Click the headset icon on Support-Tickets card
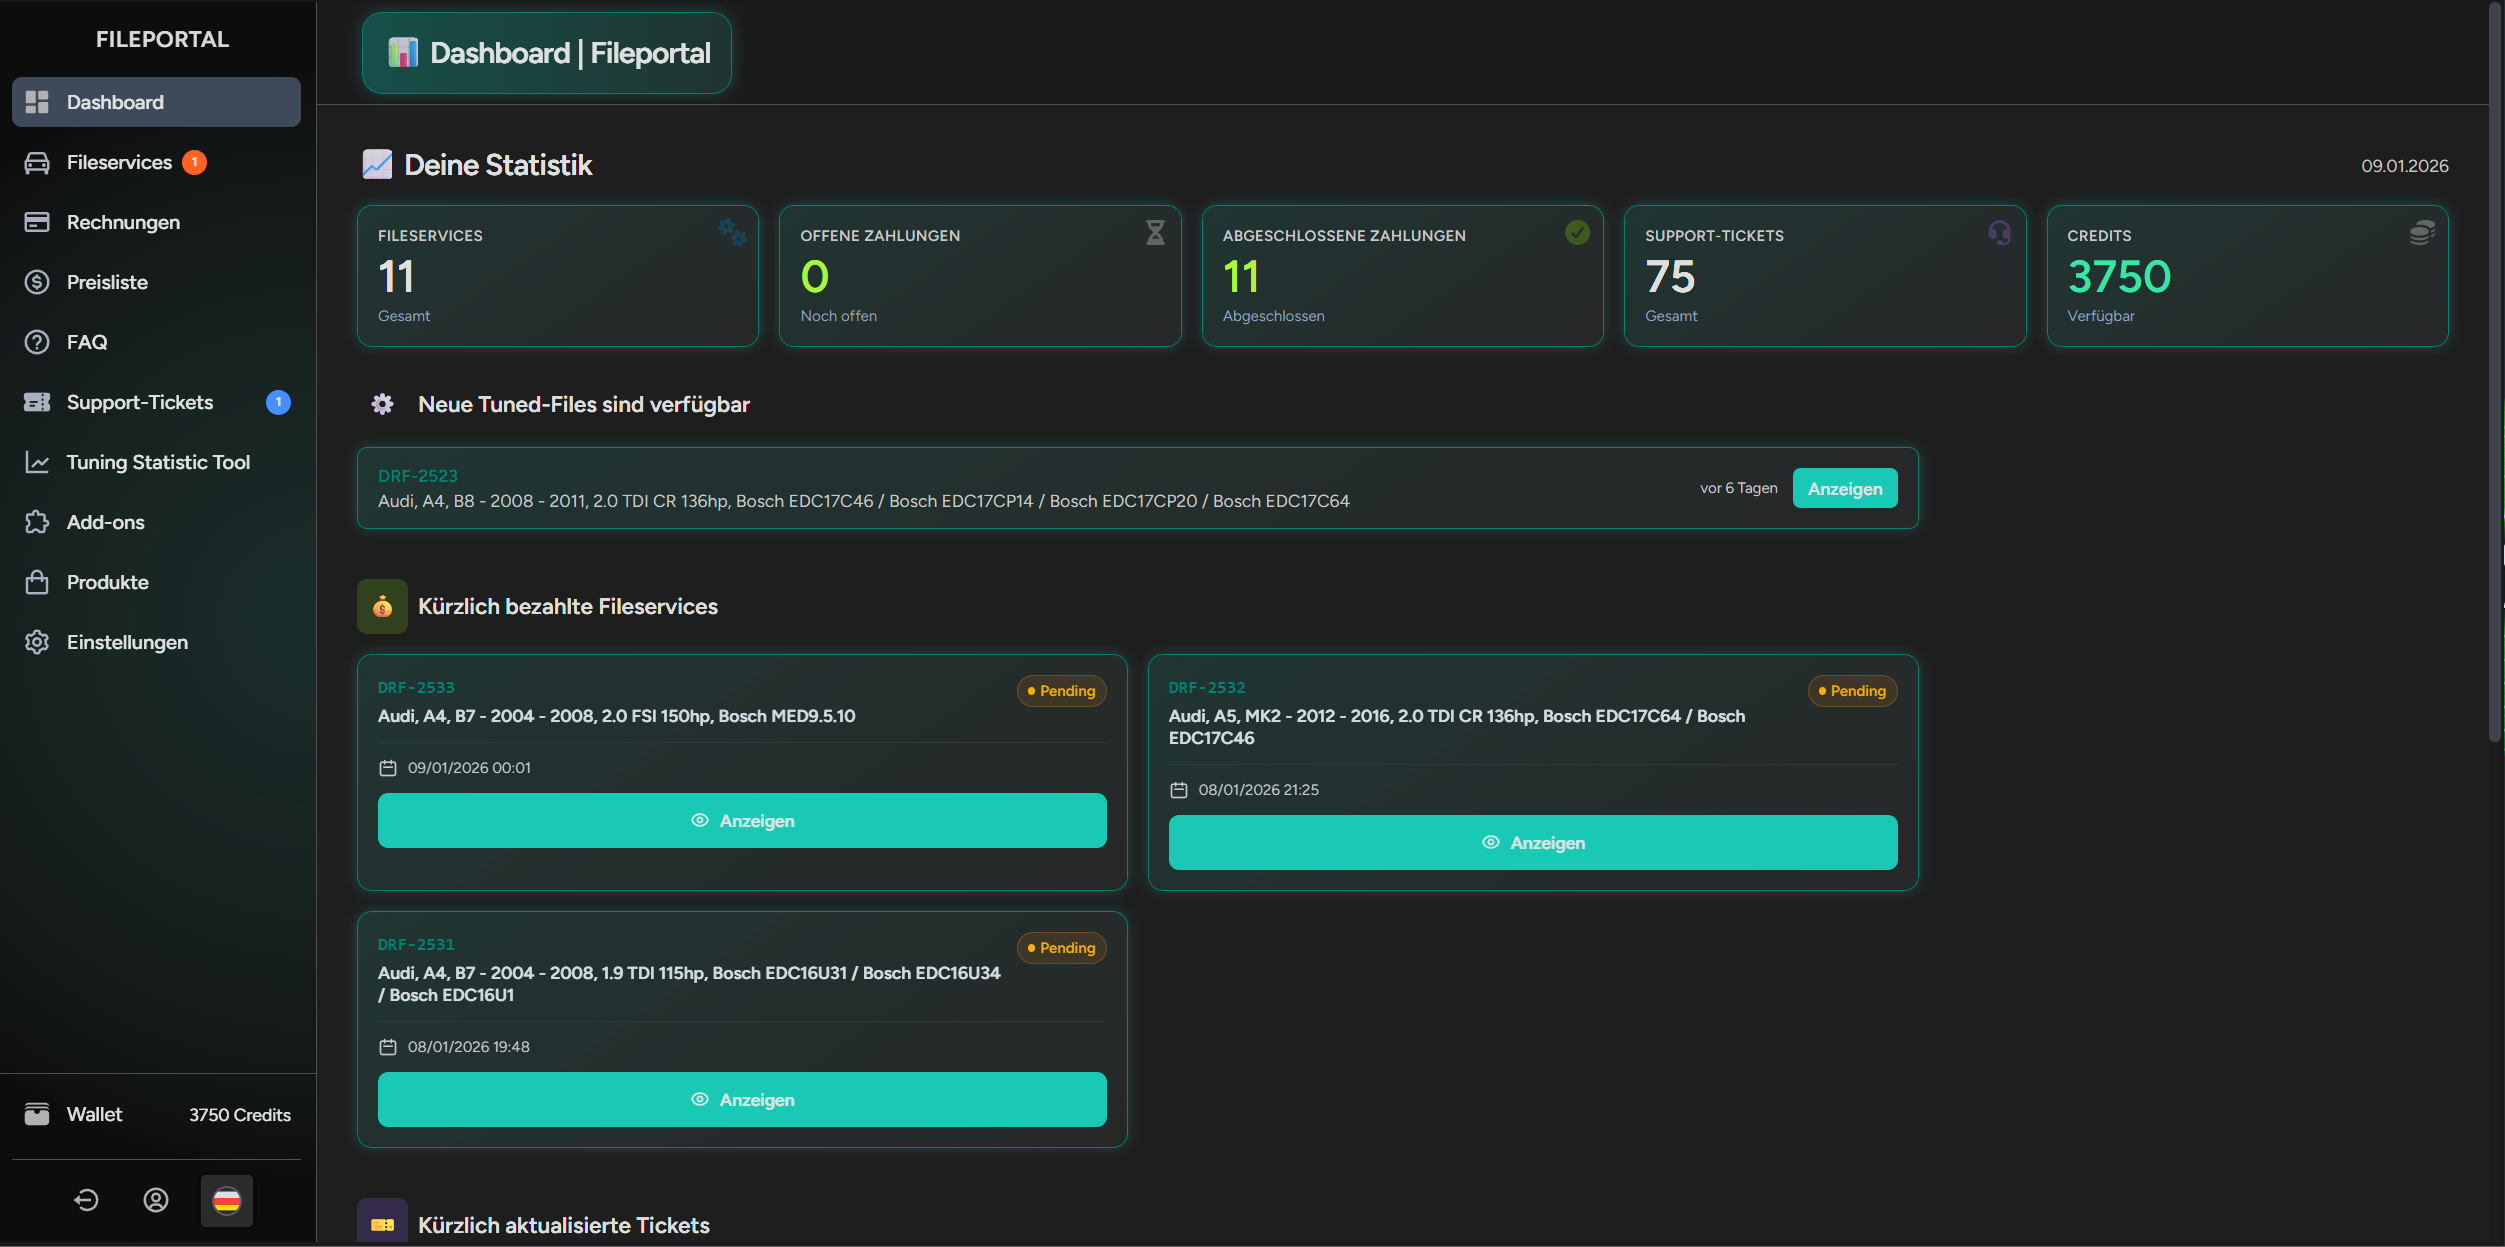This screenshot has height=1247, width=2505. click(1999, 233)
